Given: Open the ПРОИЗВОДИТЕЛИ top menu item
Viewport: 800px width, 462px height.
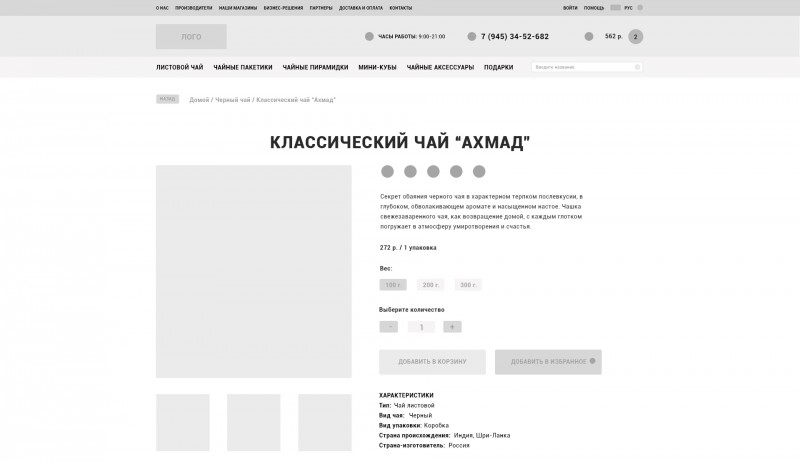Looking at the screenshot, I should click(193, 8).
